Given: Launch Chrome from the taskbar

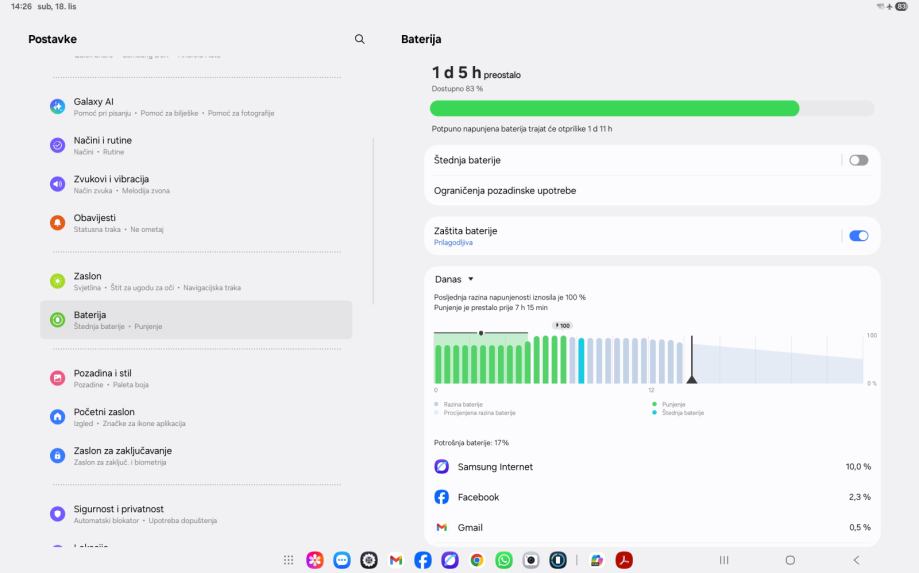Looking at the screenshot, I should pos(477,560).
